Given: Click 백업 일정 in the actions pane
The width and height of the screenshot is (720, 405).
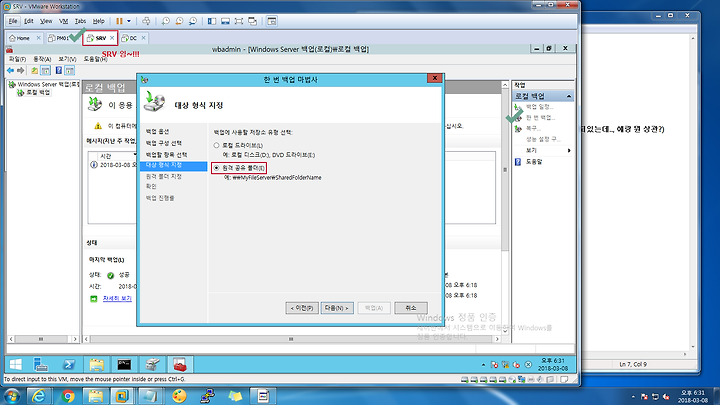Looking at the screenshot, I should pyautogui.click(x=539, y=107).
